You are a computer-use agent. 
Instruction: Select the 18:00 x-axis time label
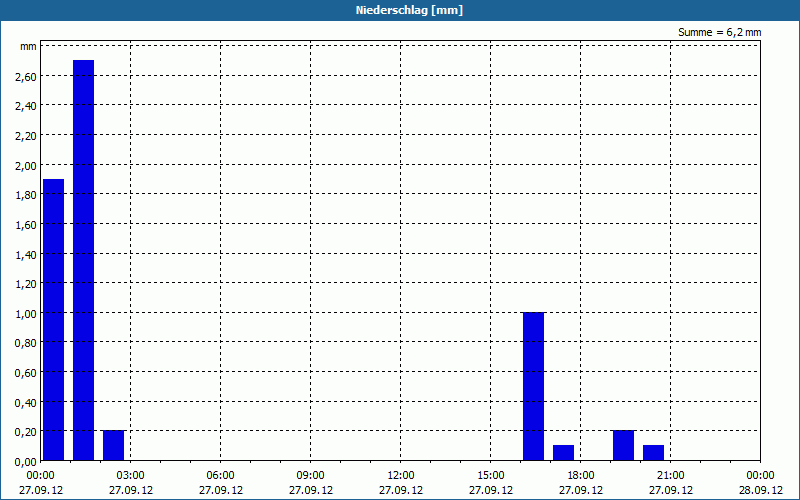[x=581, y=475]
